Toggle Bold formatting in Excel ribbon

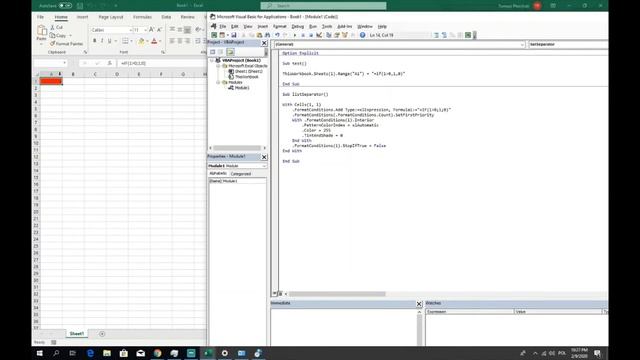click(x=95, y=41)
